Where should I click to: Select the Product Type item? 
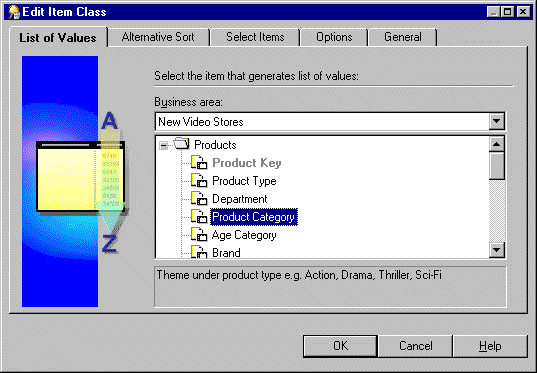[x=244, y=181]
